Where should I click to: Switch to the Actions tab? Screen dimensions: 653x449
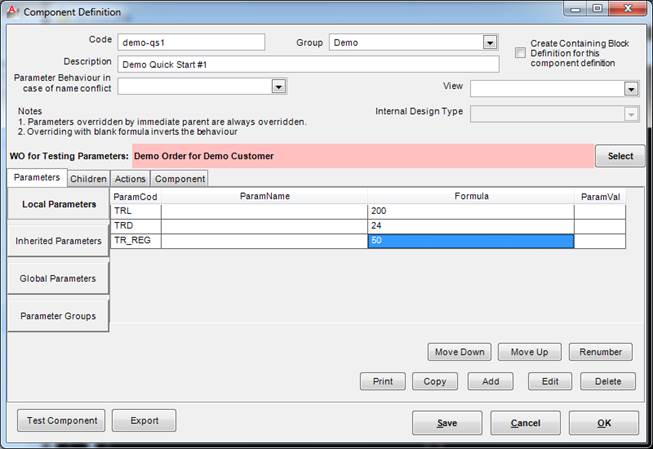click(x=130, y=179)
